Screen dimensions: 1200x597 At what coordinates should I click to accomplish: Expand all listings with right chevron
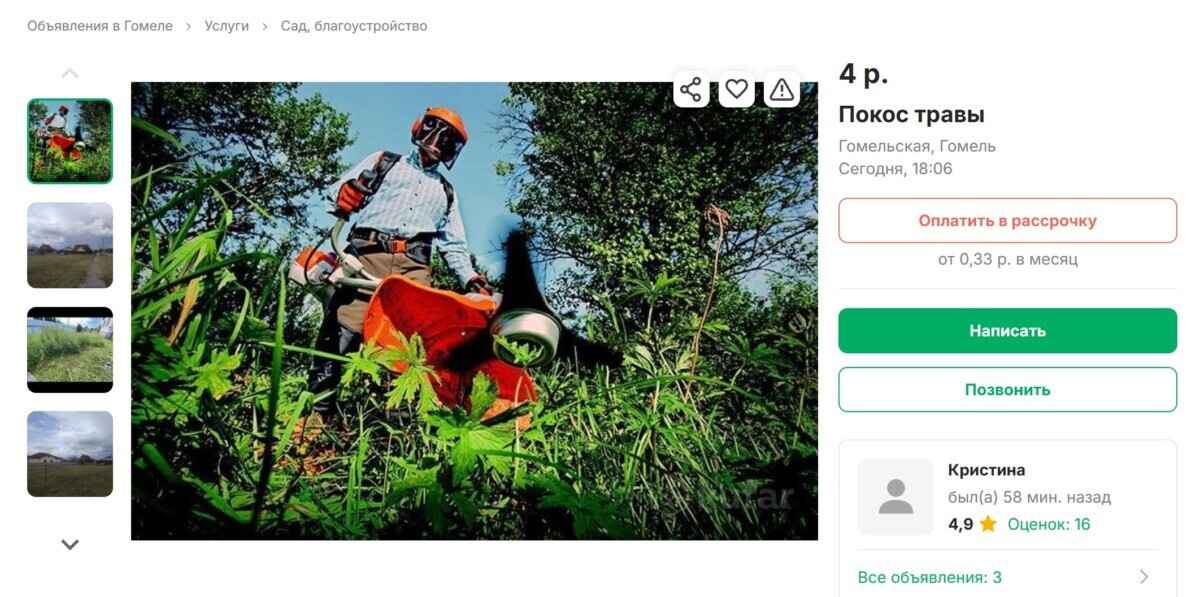(1144, 577)
